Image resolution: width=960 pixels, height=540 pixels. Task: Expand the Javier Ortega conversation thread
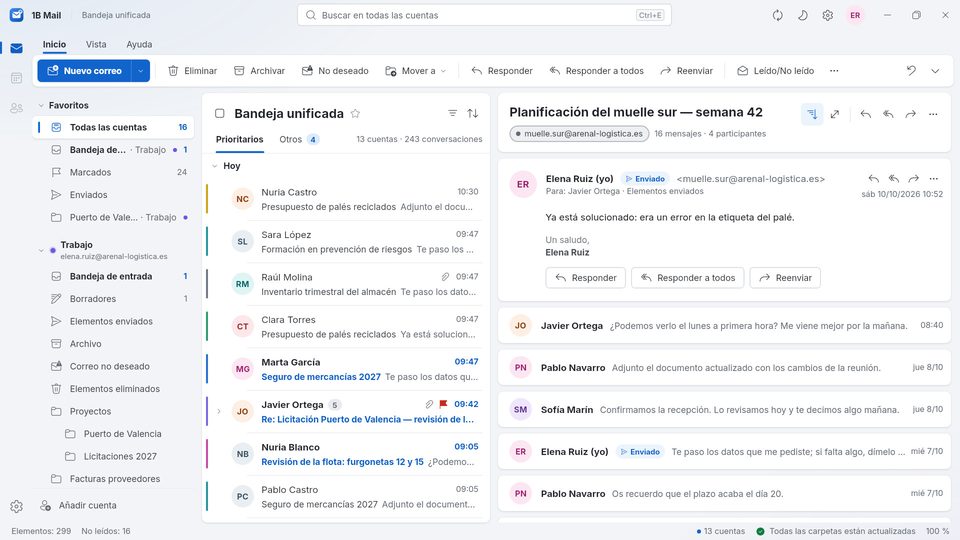coord(219,411)
